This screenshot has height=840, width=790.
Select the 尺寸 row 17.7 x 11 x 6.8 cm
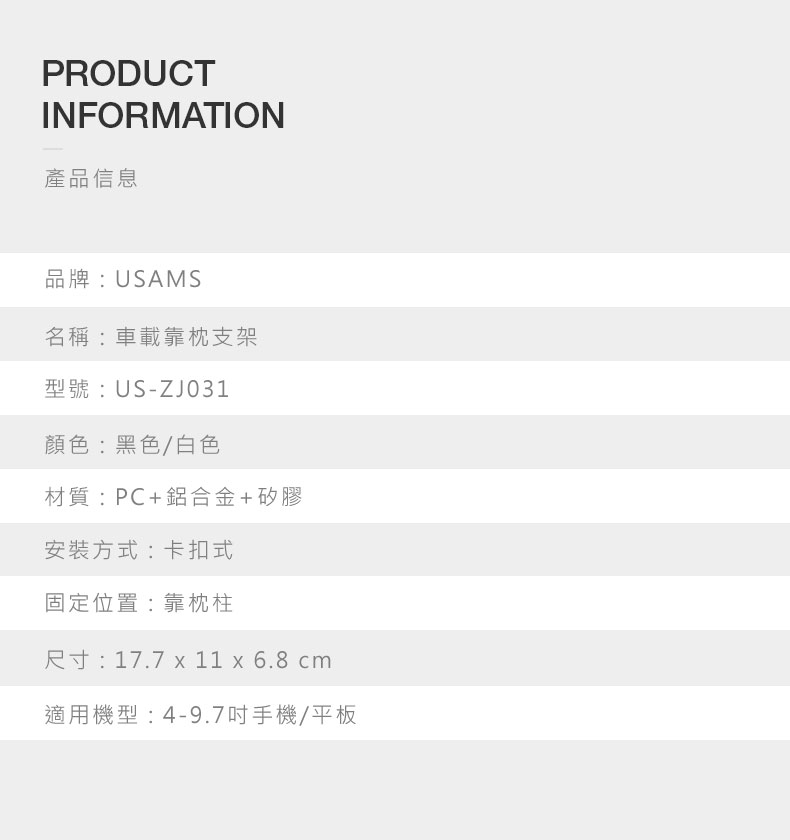point(395,658)
